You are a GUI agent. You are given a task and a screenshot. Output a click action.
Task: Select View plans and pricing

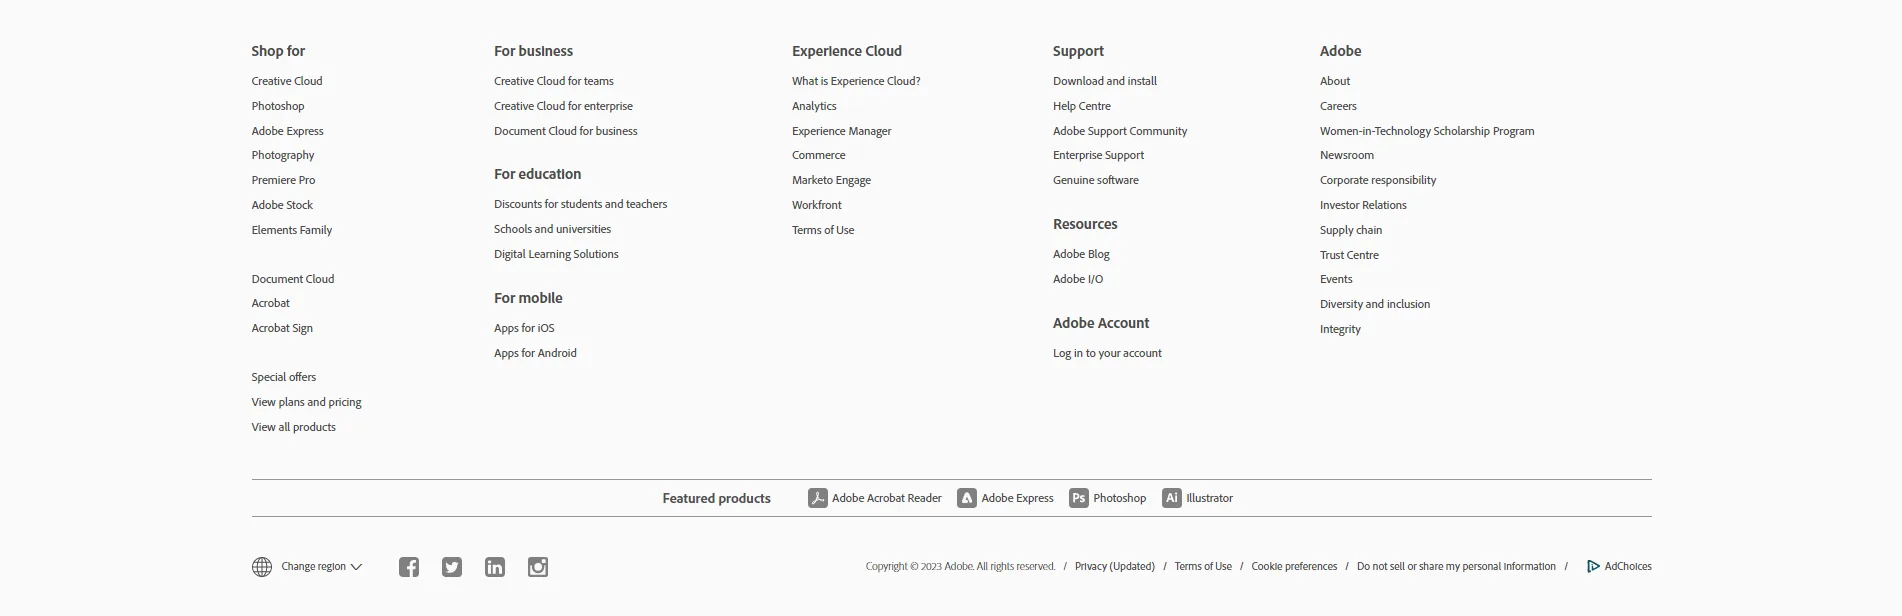[x=307, y=402]
